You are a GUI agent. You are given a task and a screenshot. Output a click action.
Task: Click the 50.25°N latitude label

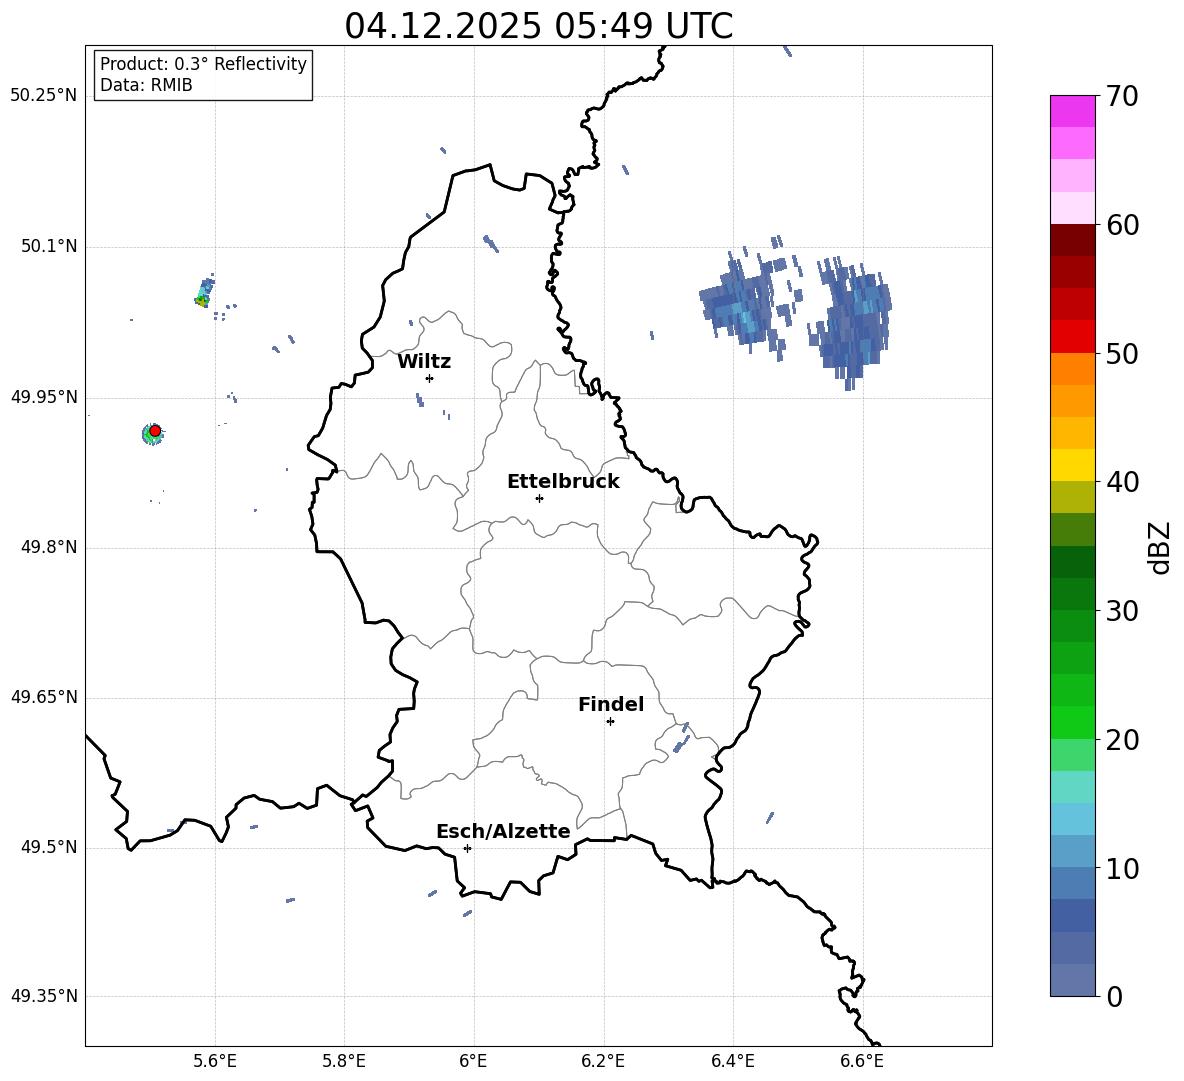[x=44, y=96]
